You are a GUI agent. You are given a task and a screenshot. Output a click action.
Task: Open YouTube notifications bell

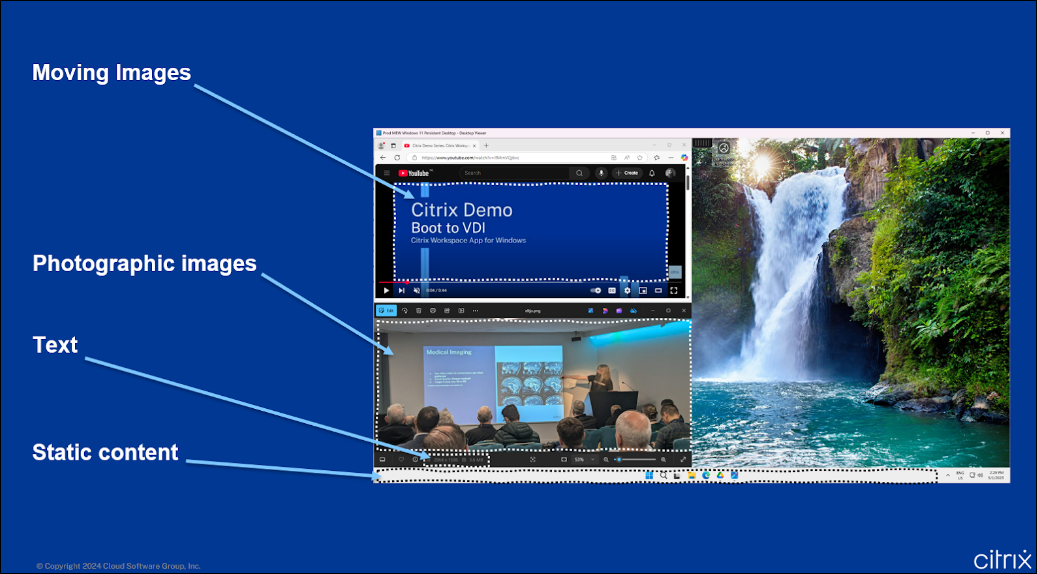click(x=651, y=173)
